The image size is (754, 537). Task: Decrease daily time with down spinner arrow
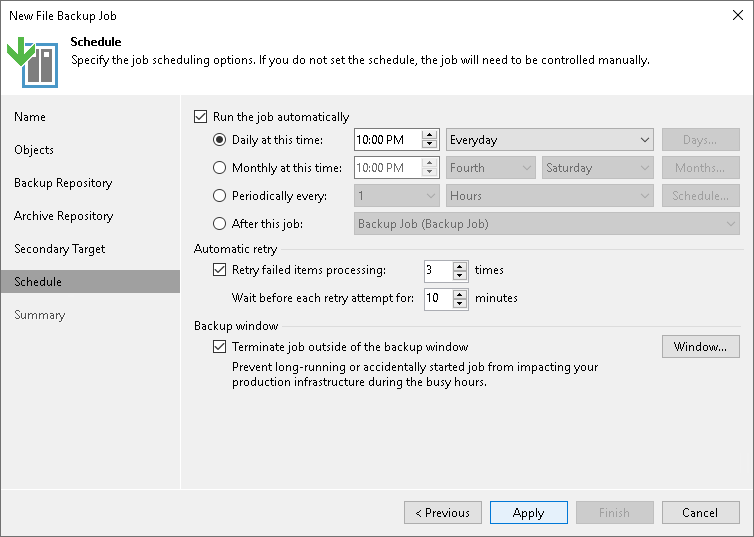pyautogui.click(x=430, y=145)
